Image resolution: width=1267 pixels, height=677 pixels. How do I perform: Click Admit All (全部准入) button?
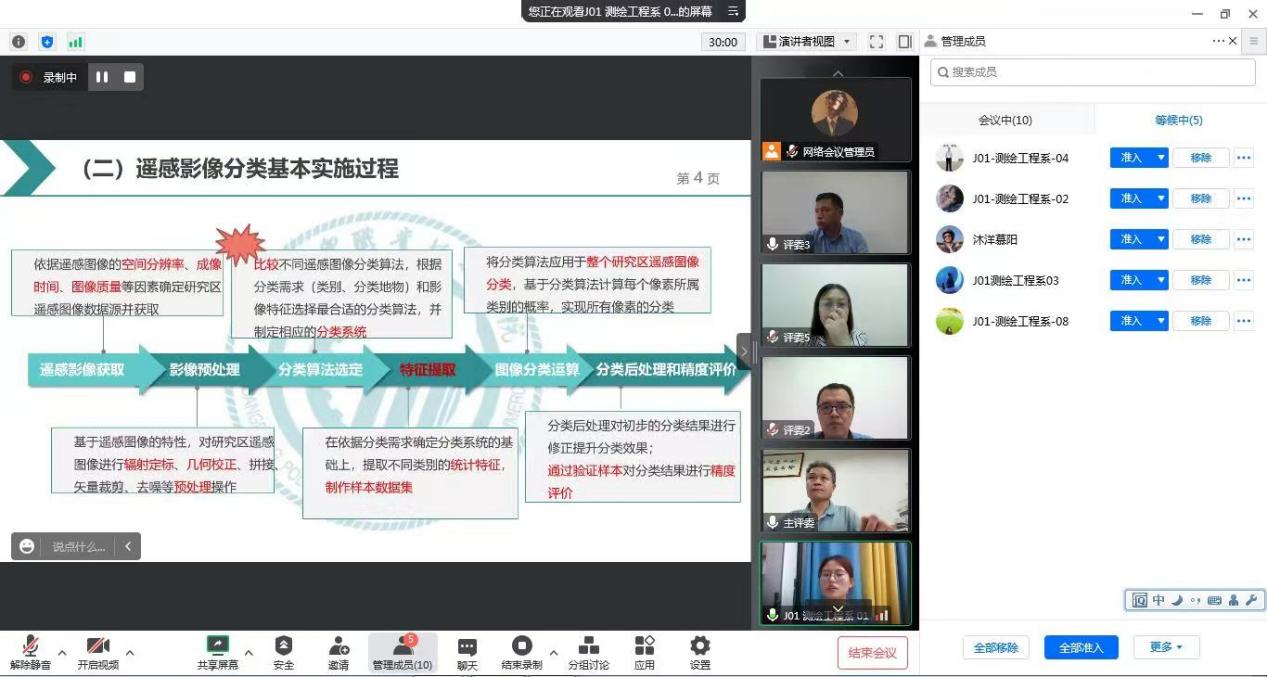(x=1080, y=647)
